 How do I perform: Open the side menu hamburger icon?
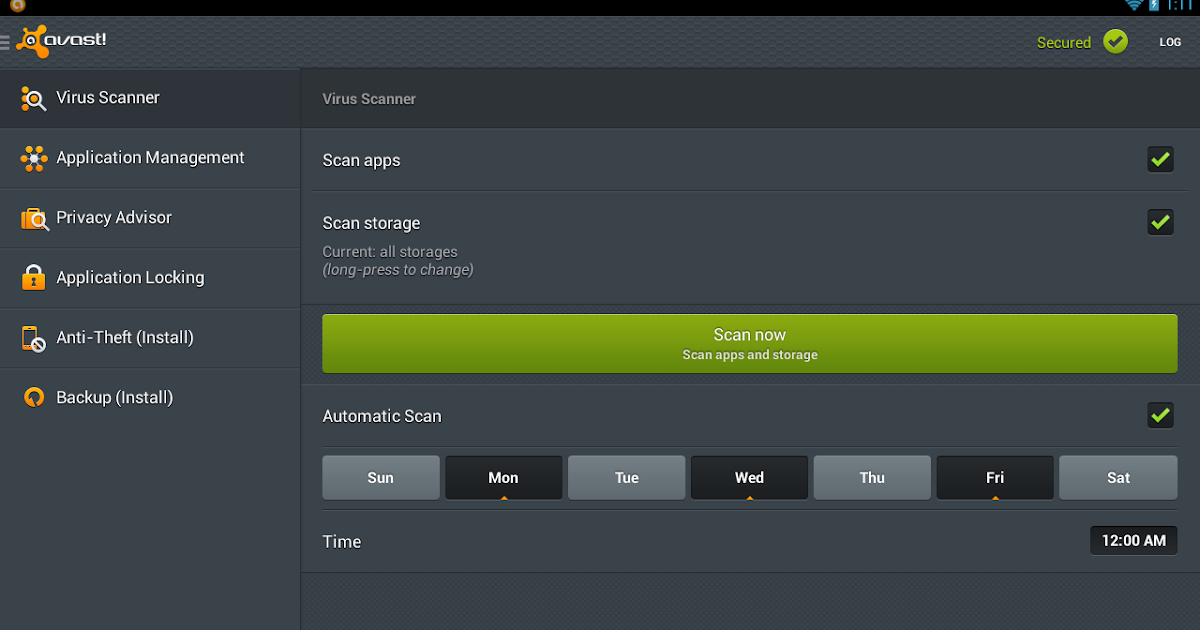tap(5, 42)
